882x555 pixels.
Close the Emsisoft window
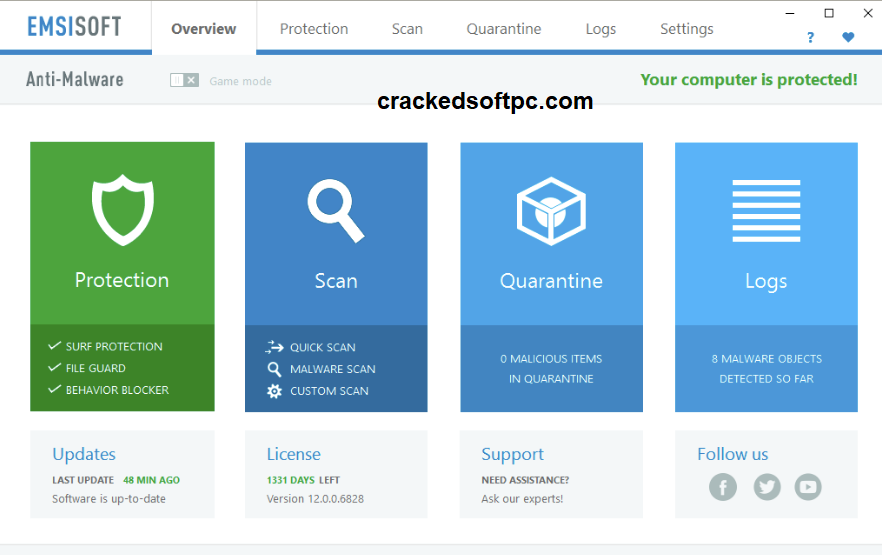click(868, 13)
